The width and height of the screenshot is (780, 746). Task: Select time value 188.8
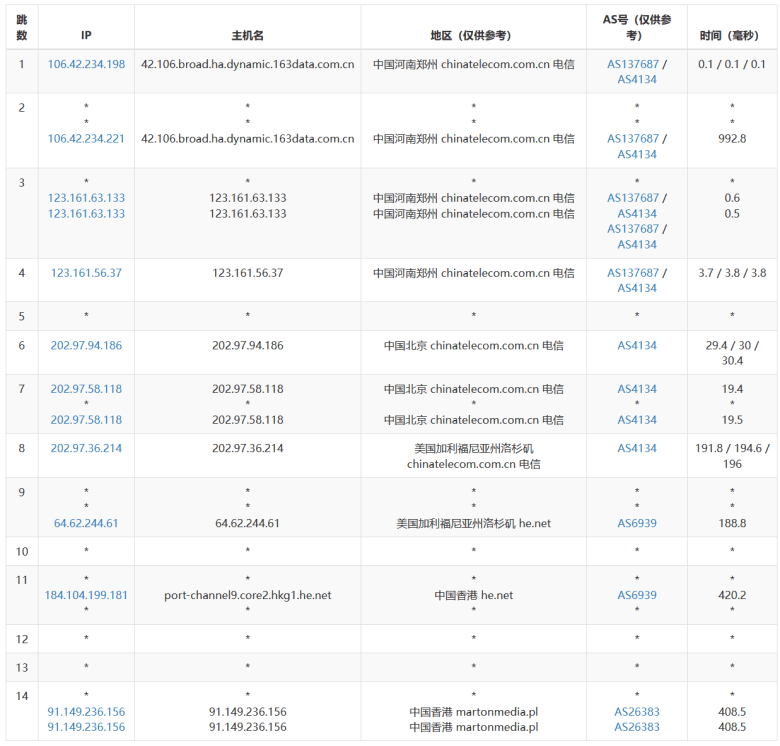732,523
